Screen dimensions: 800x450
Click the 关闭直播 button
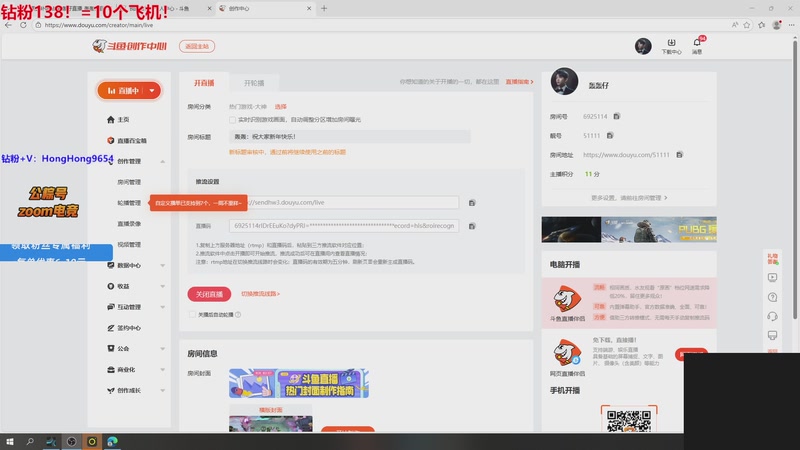[x=209, y=294]
